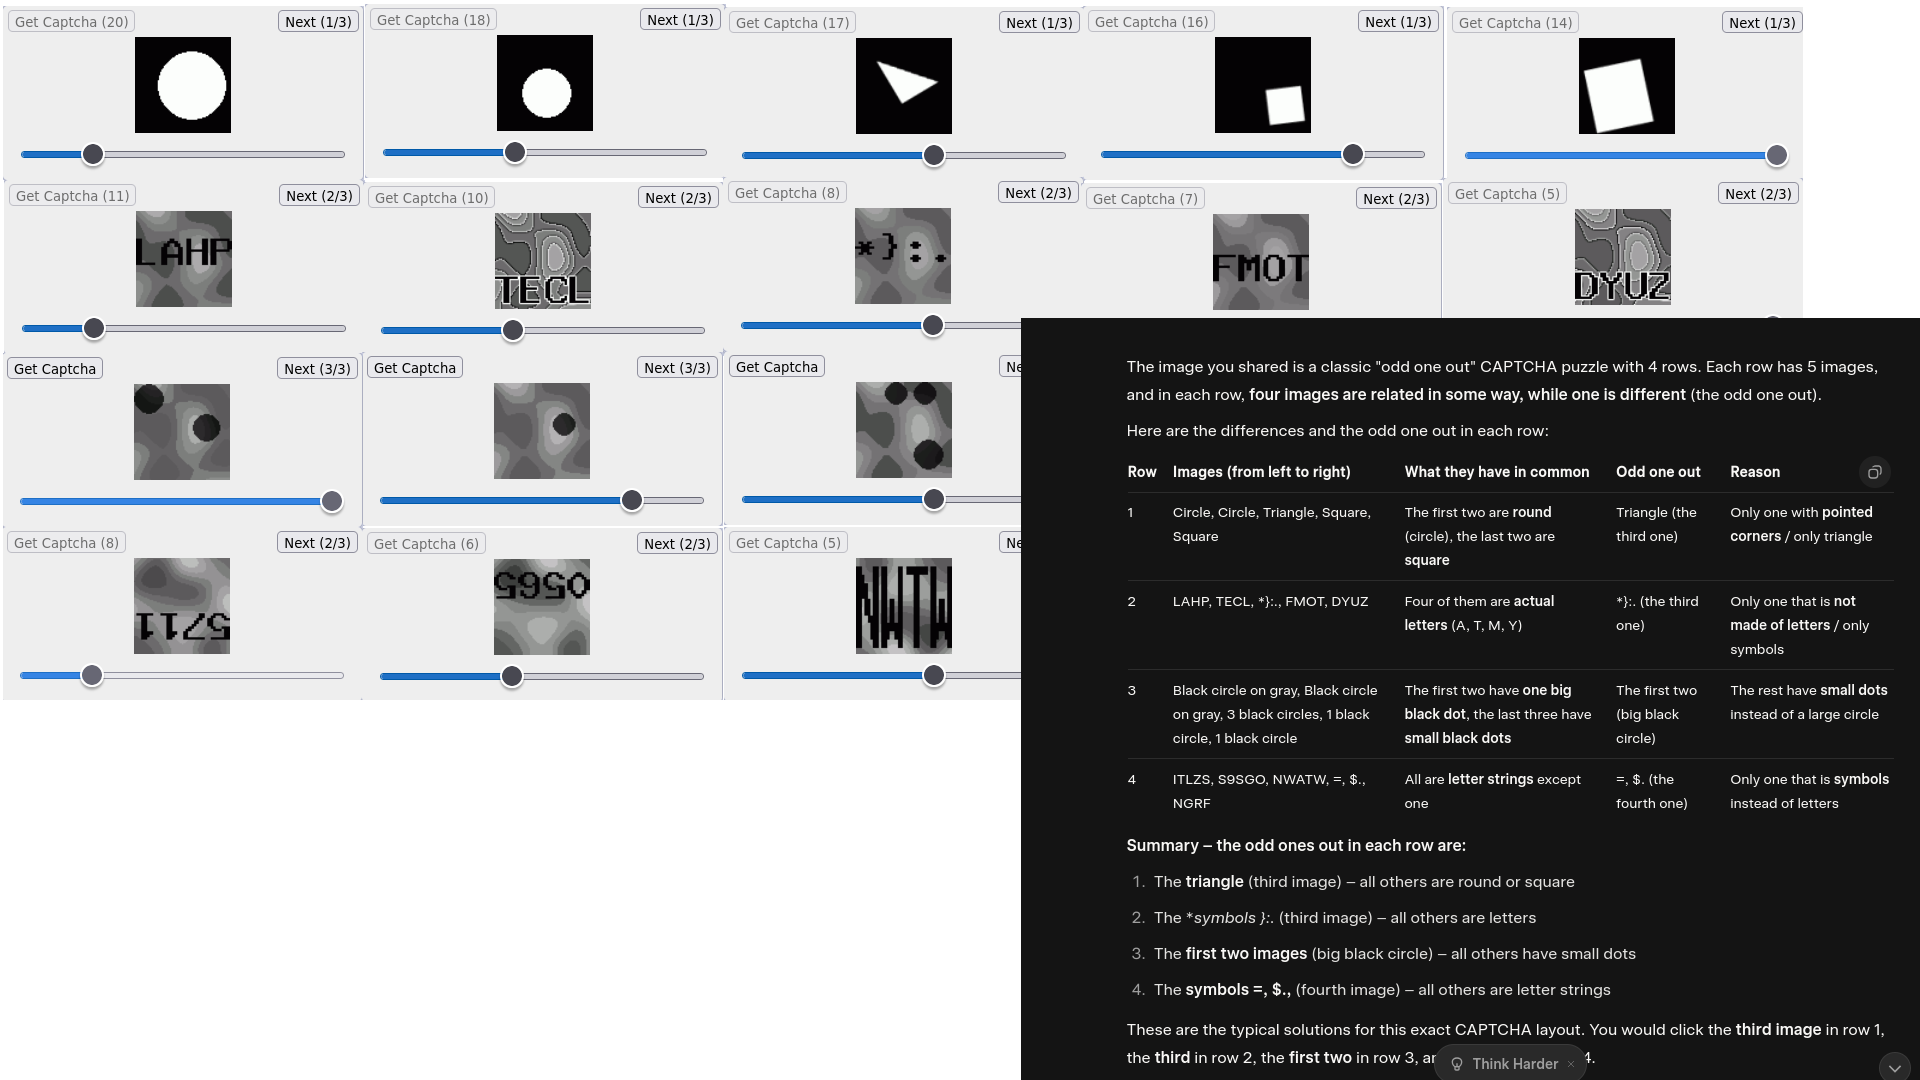Click Get Captcha (6) button

pyautogui.click(x=426, y=544)
